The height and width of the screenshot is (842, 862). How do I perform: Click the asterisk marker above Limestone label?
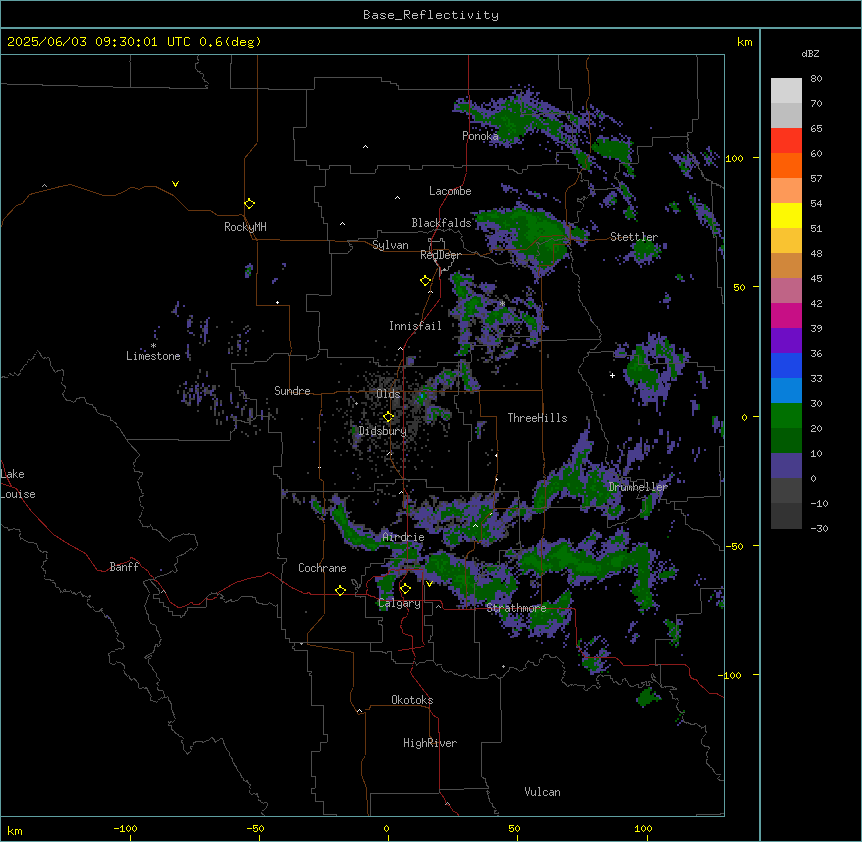(153, 346)
